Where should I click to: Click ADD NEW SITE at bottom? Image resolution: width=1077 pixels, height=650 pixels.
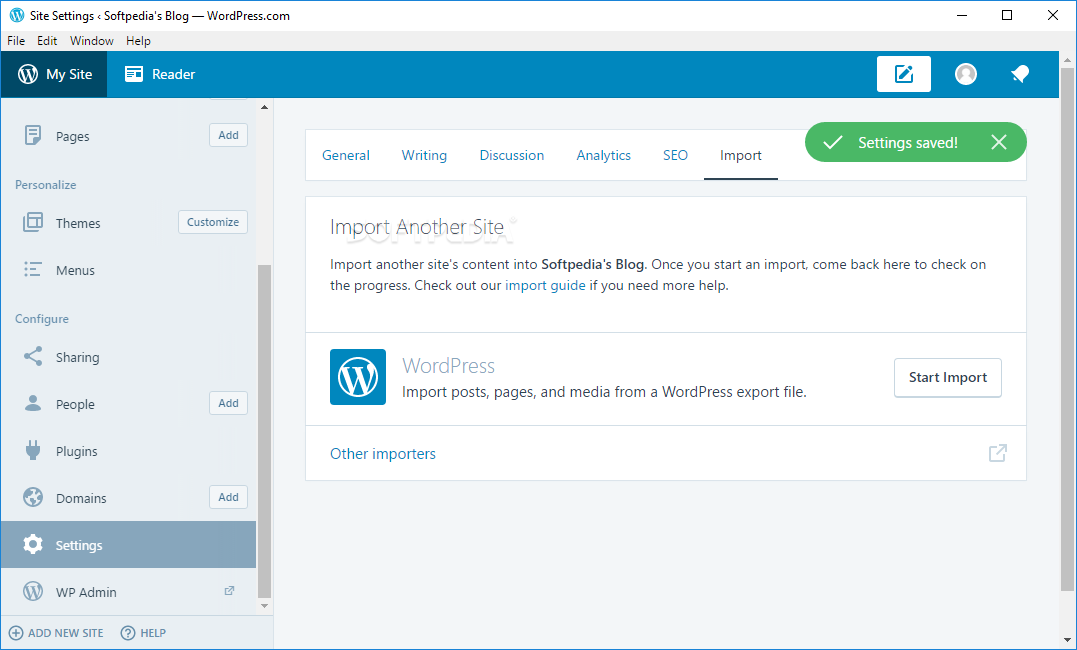pos(56,633)
